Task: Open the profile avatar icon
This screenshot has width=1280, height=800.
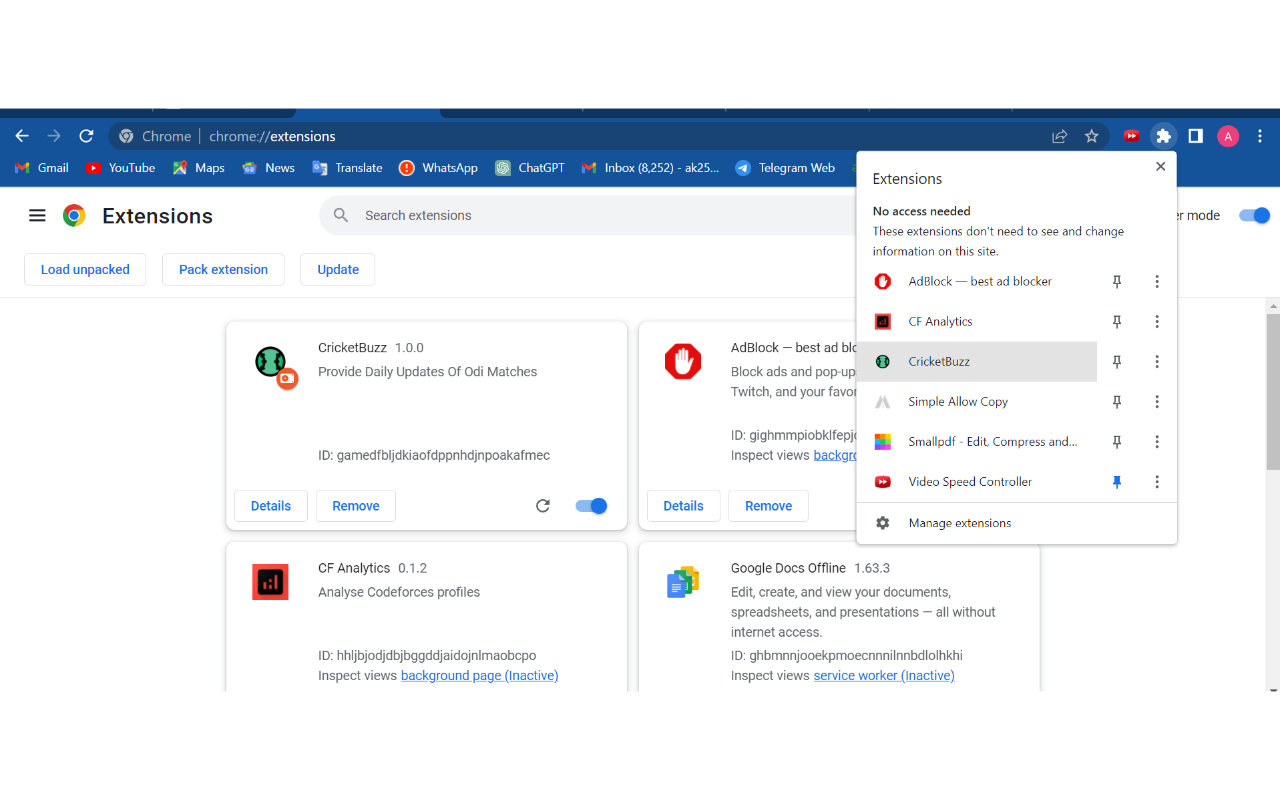Action: (x=1228, y=136)
